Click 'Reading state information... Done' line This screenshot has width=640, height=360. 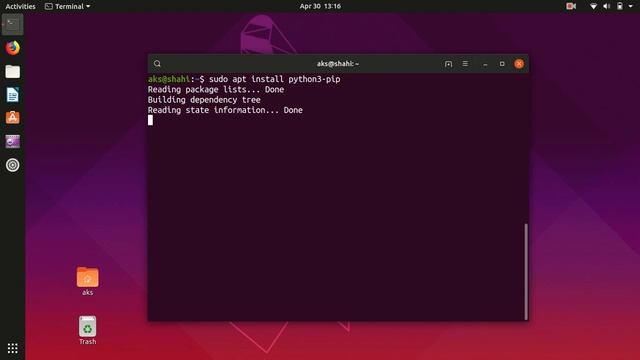[x=225, y=110]
